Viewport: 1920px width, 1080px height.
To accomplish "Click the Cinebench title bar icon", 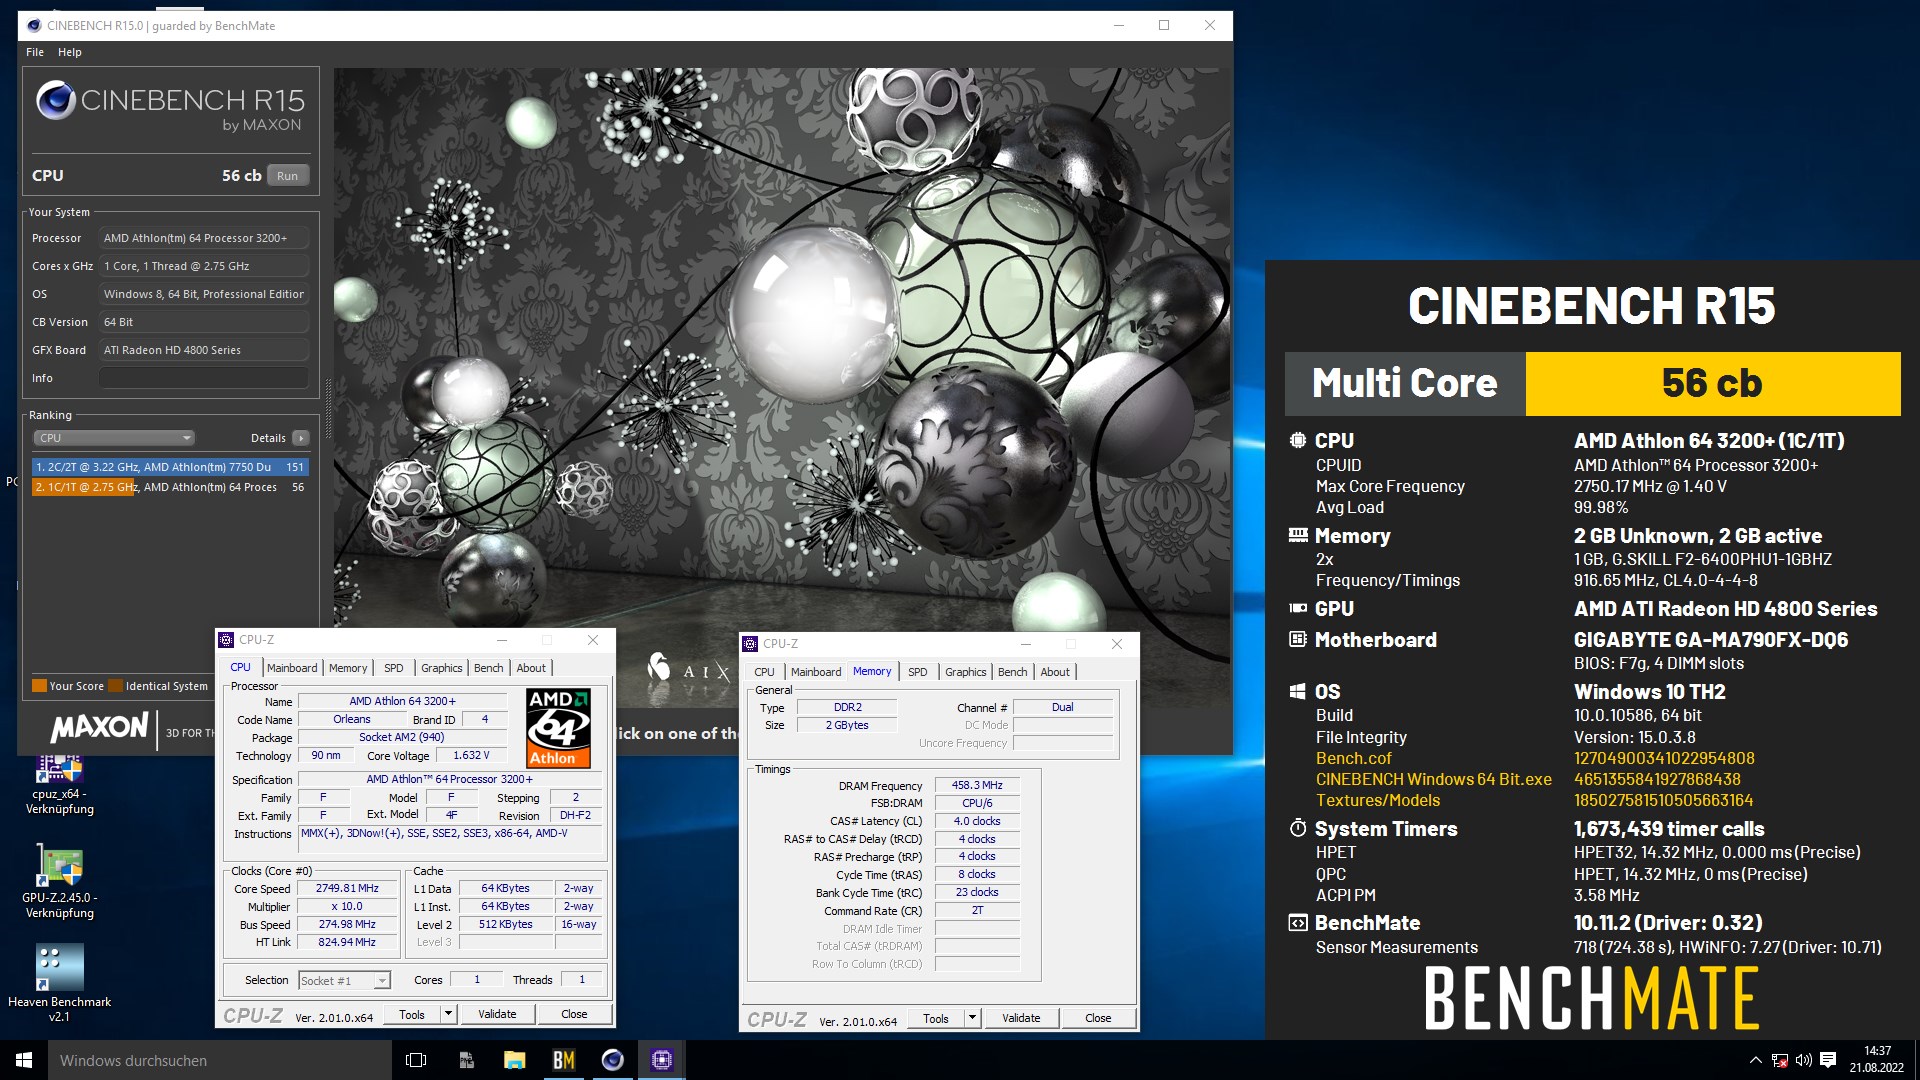I will (33, 25).
